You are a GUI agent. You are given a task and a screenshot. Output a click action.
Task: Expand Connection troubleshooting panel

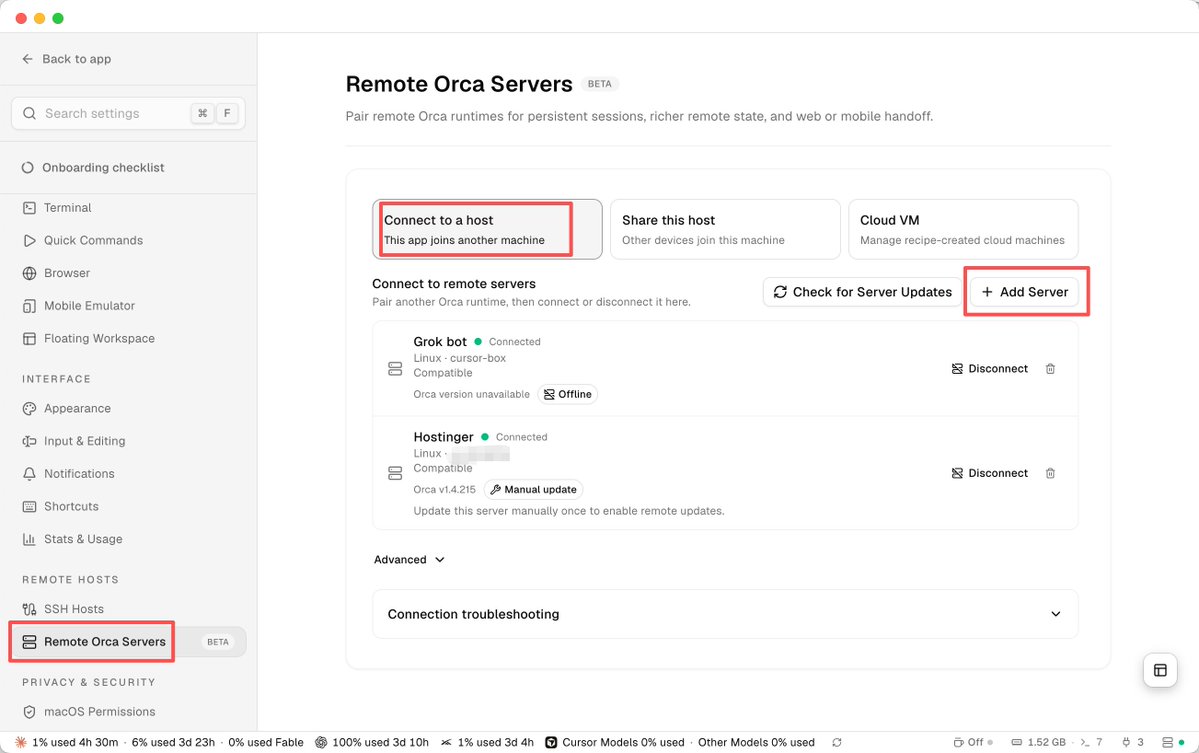(725, 614)
